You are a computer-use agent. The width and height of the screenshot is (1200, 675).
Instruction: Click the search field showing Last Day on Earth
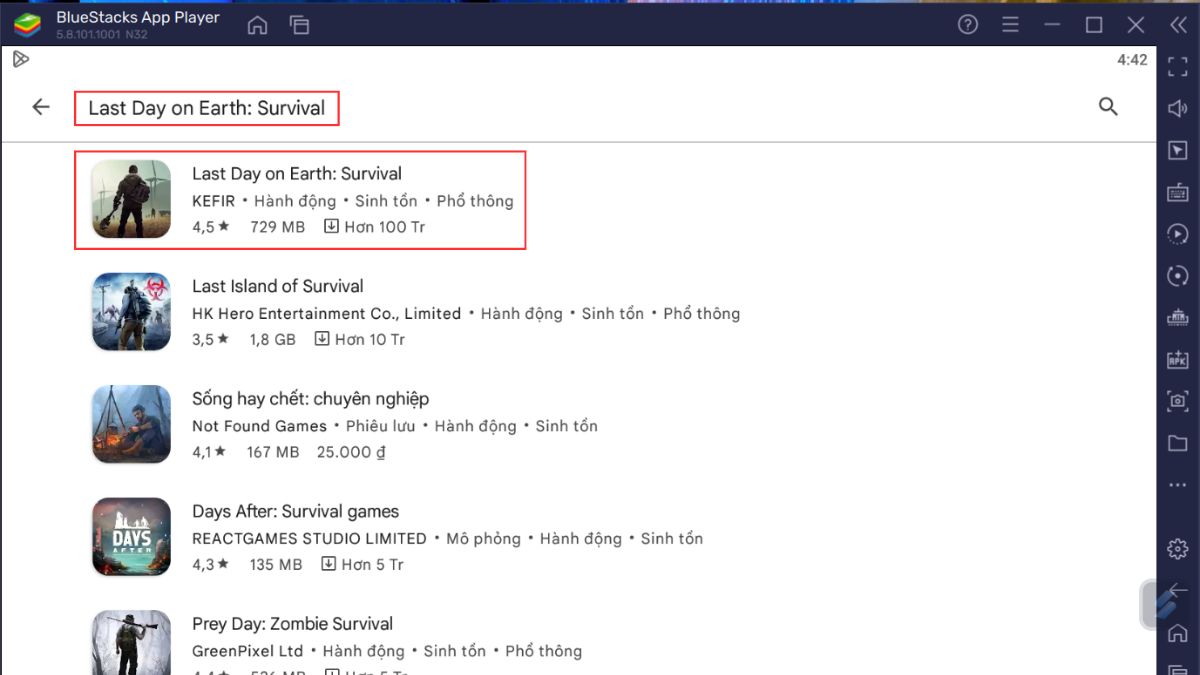(207, 108)
